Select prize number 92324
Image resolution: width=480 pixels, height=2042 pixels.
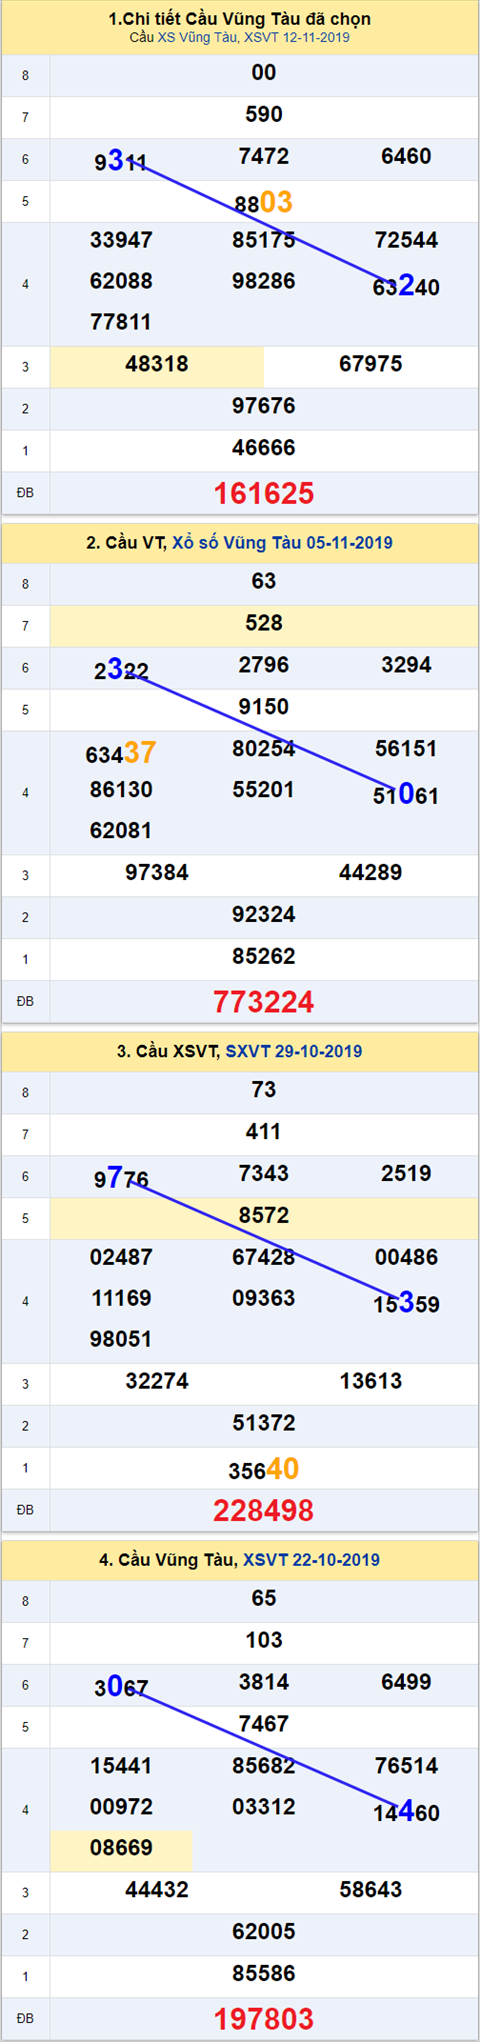click(x=264, y=914)
